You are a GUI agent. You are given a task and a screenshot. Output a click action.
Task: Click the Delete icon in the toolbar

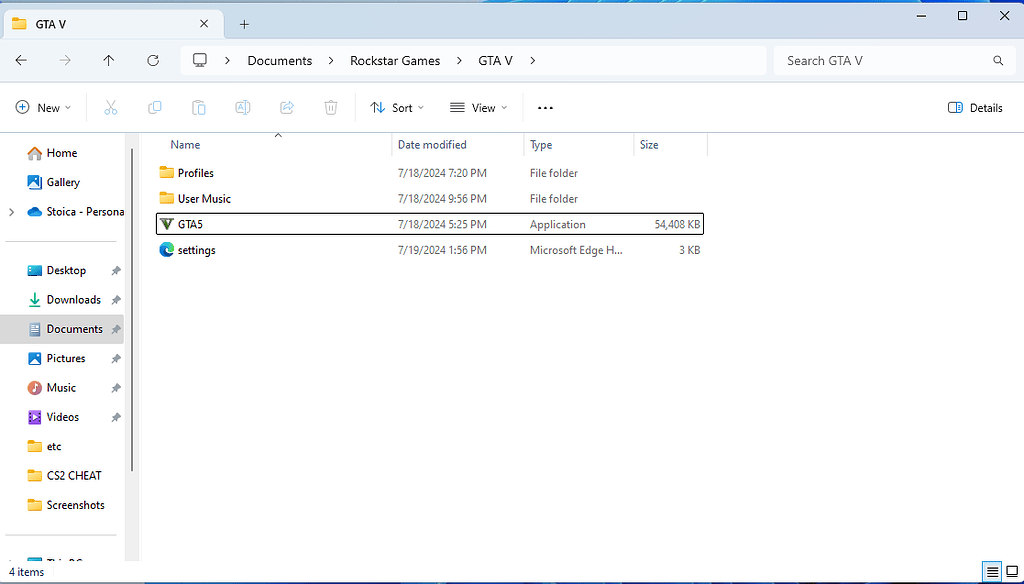coord(330,107)
